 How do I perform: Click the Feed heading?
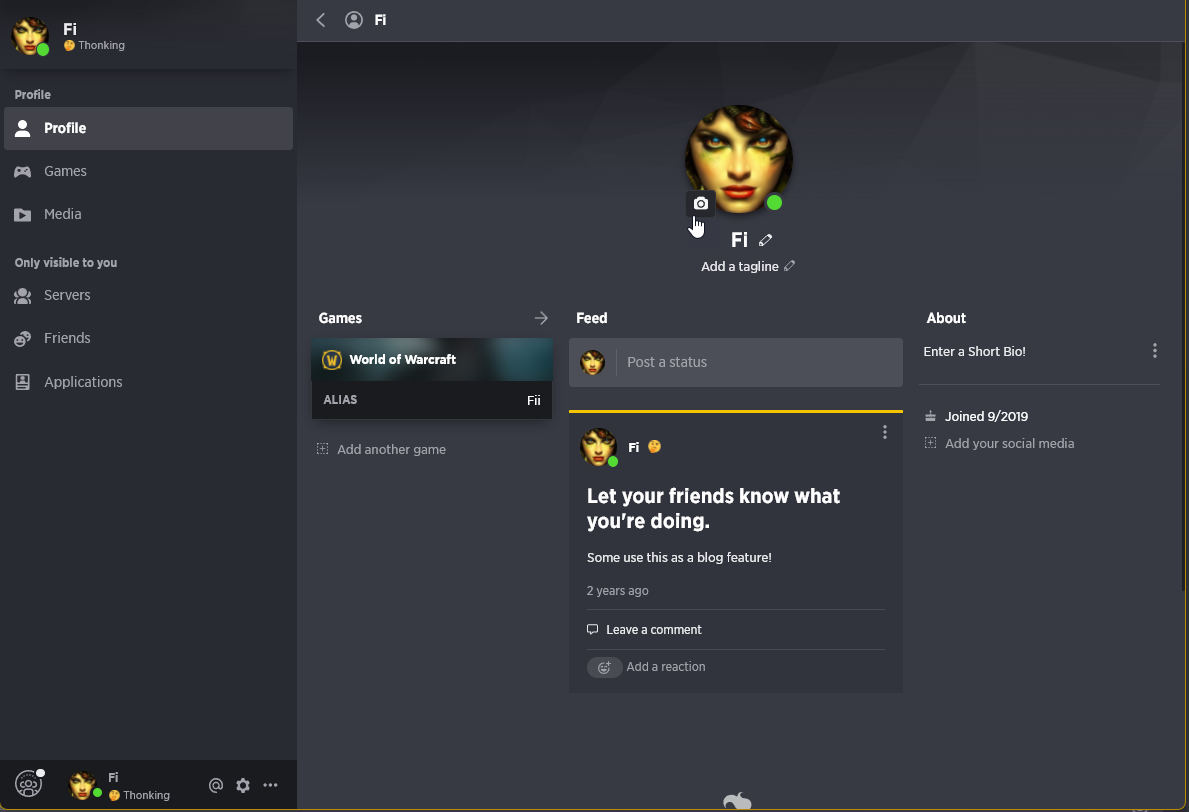pos(591,318)
